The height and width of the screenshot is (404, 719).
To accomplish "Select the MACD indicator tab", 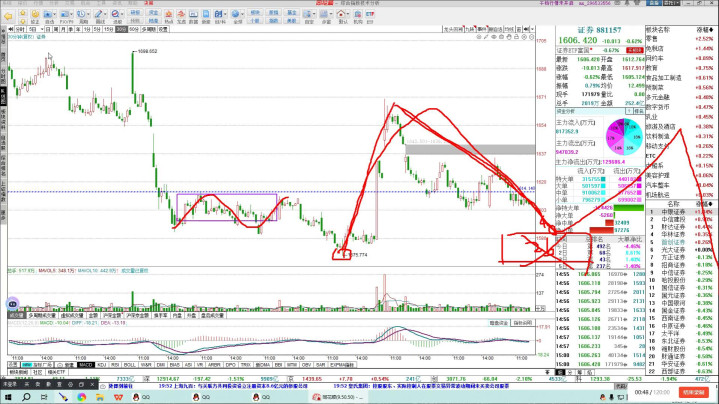I will [x=85, y=365].
